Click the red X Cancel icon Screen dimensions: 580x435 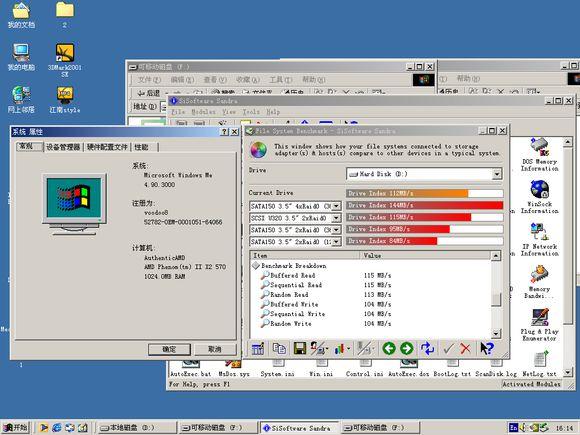click(x=465, y=348)
